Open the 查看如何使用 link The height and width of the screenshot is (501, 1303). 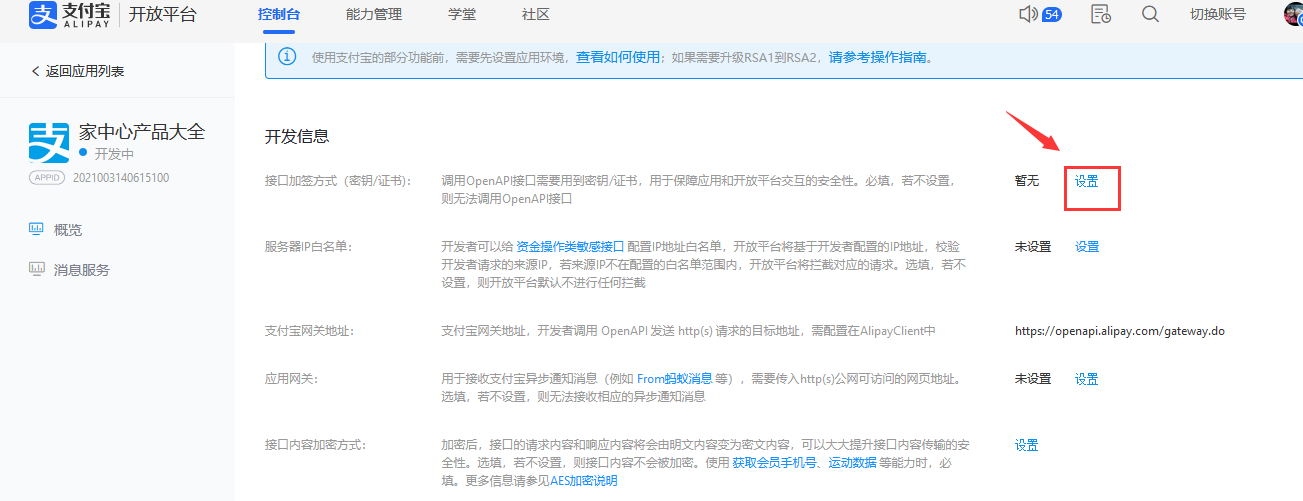coord(618,57)
